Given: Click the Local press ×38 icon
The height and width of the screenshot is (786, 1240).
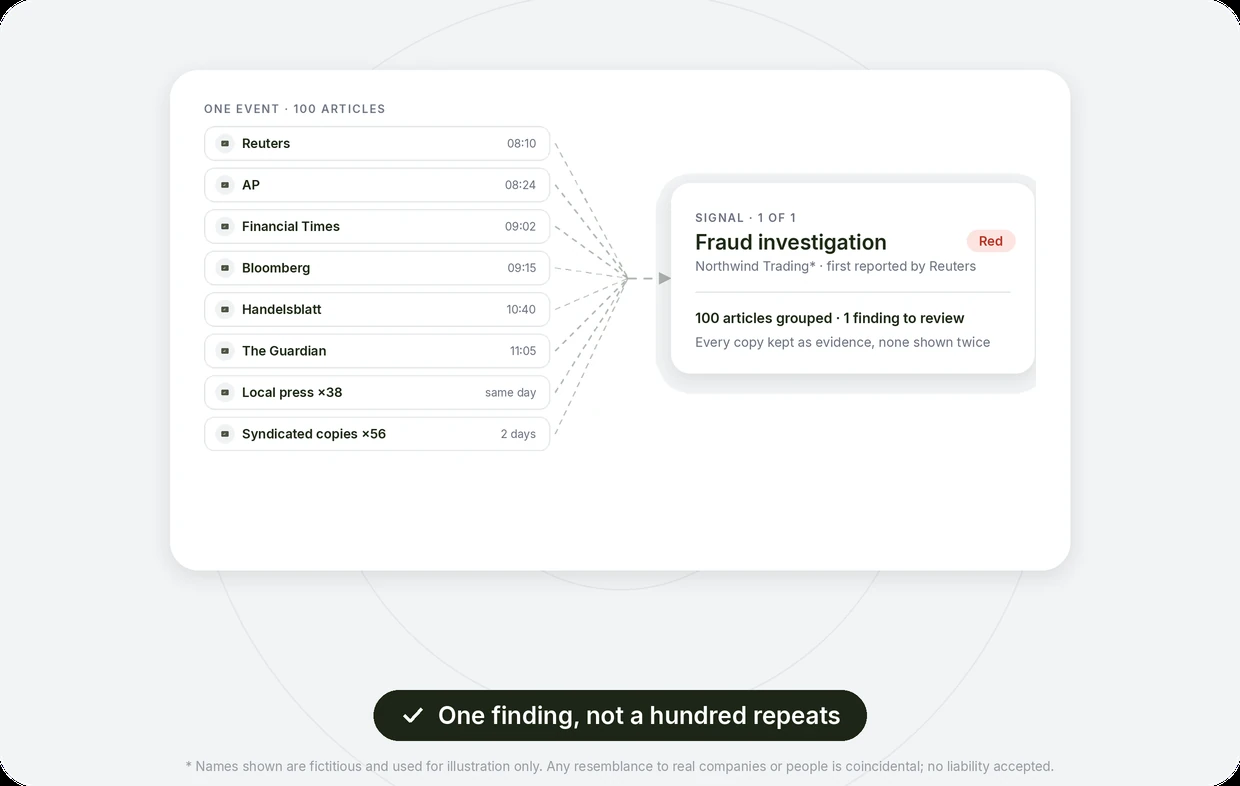Looking at the screenshot, I should coord(225,392).
